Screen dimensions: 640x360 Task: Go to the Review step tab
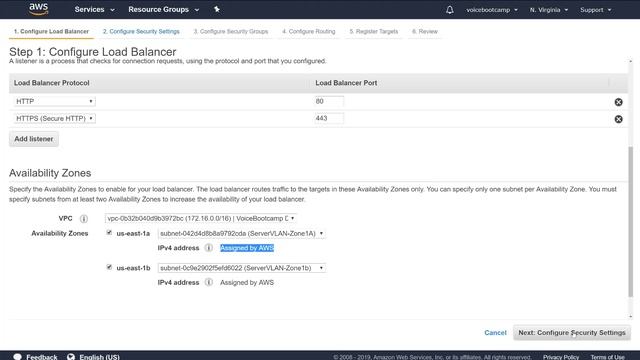coord(425,31)
